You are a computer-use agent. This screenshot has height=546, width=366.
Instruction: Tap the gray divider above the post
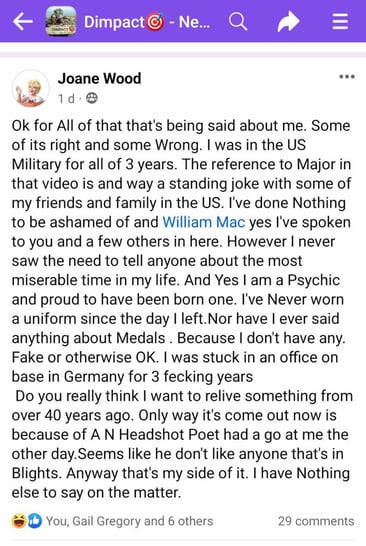(x=183, y=55)
